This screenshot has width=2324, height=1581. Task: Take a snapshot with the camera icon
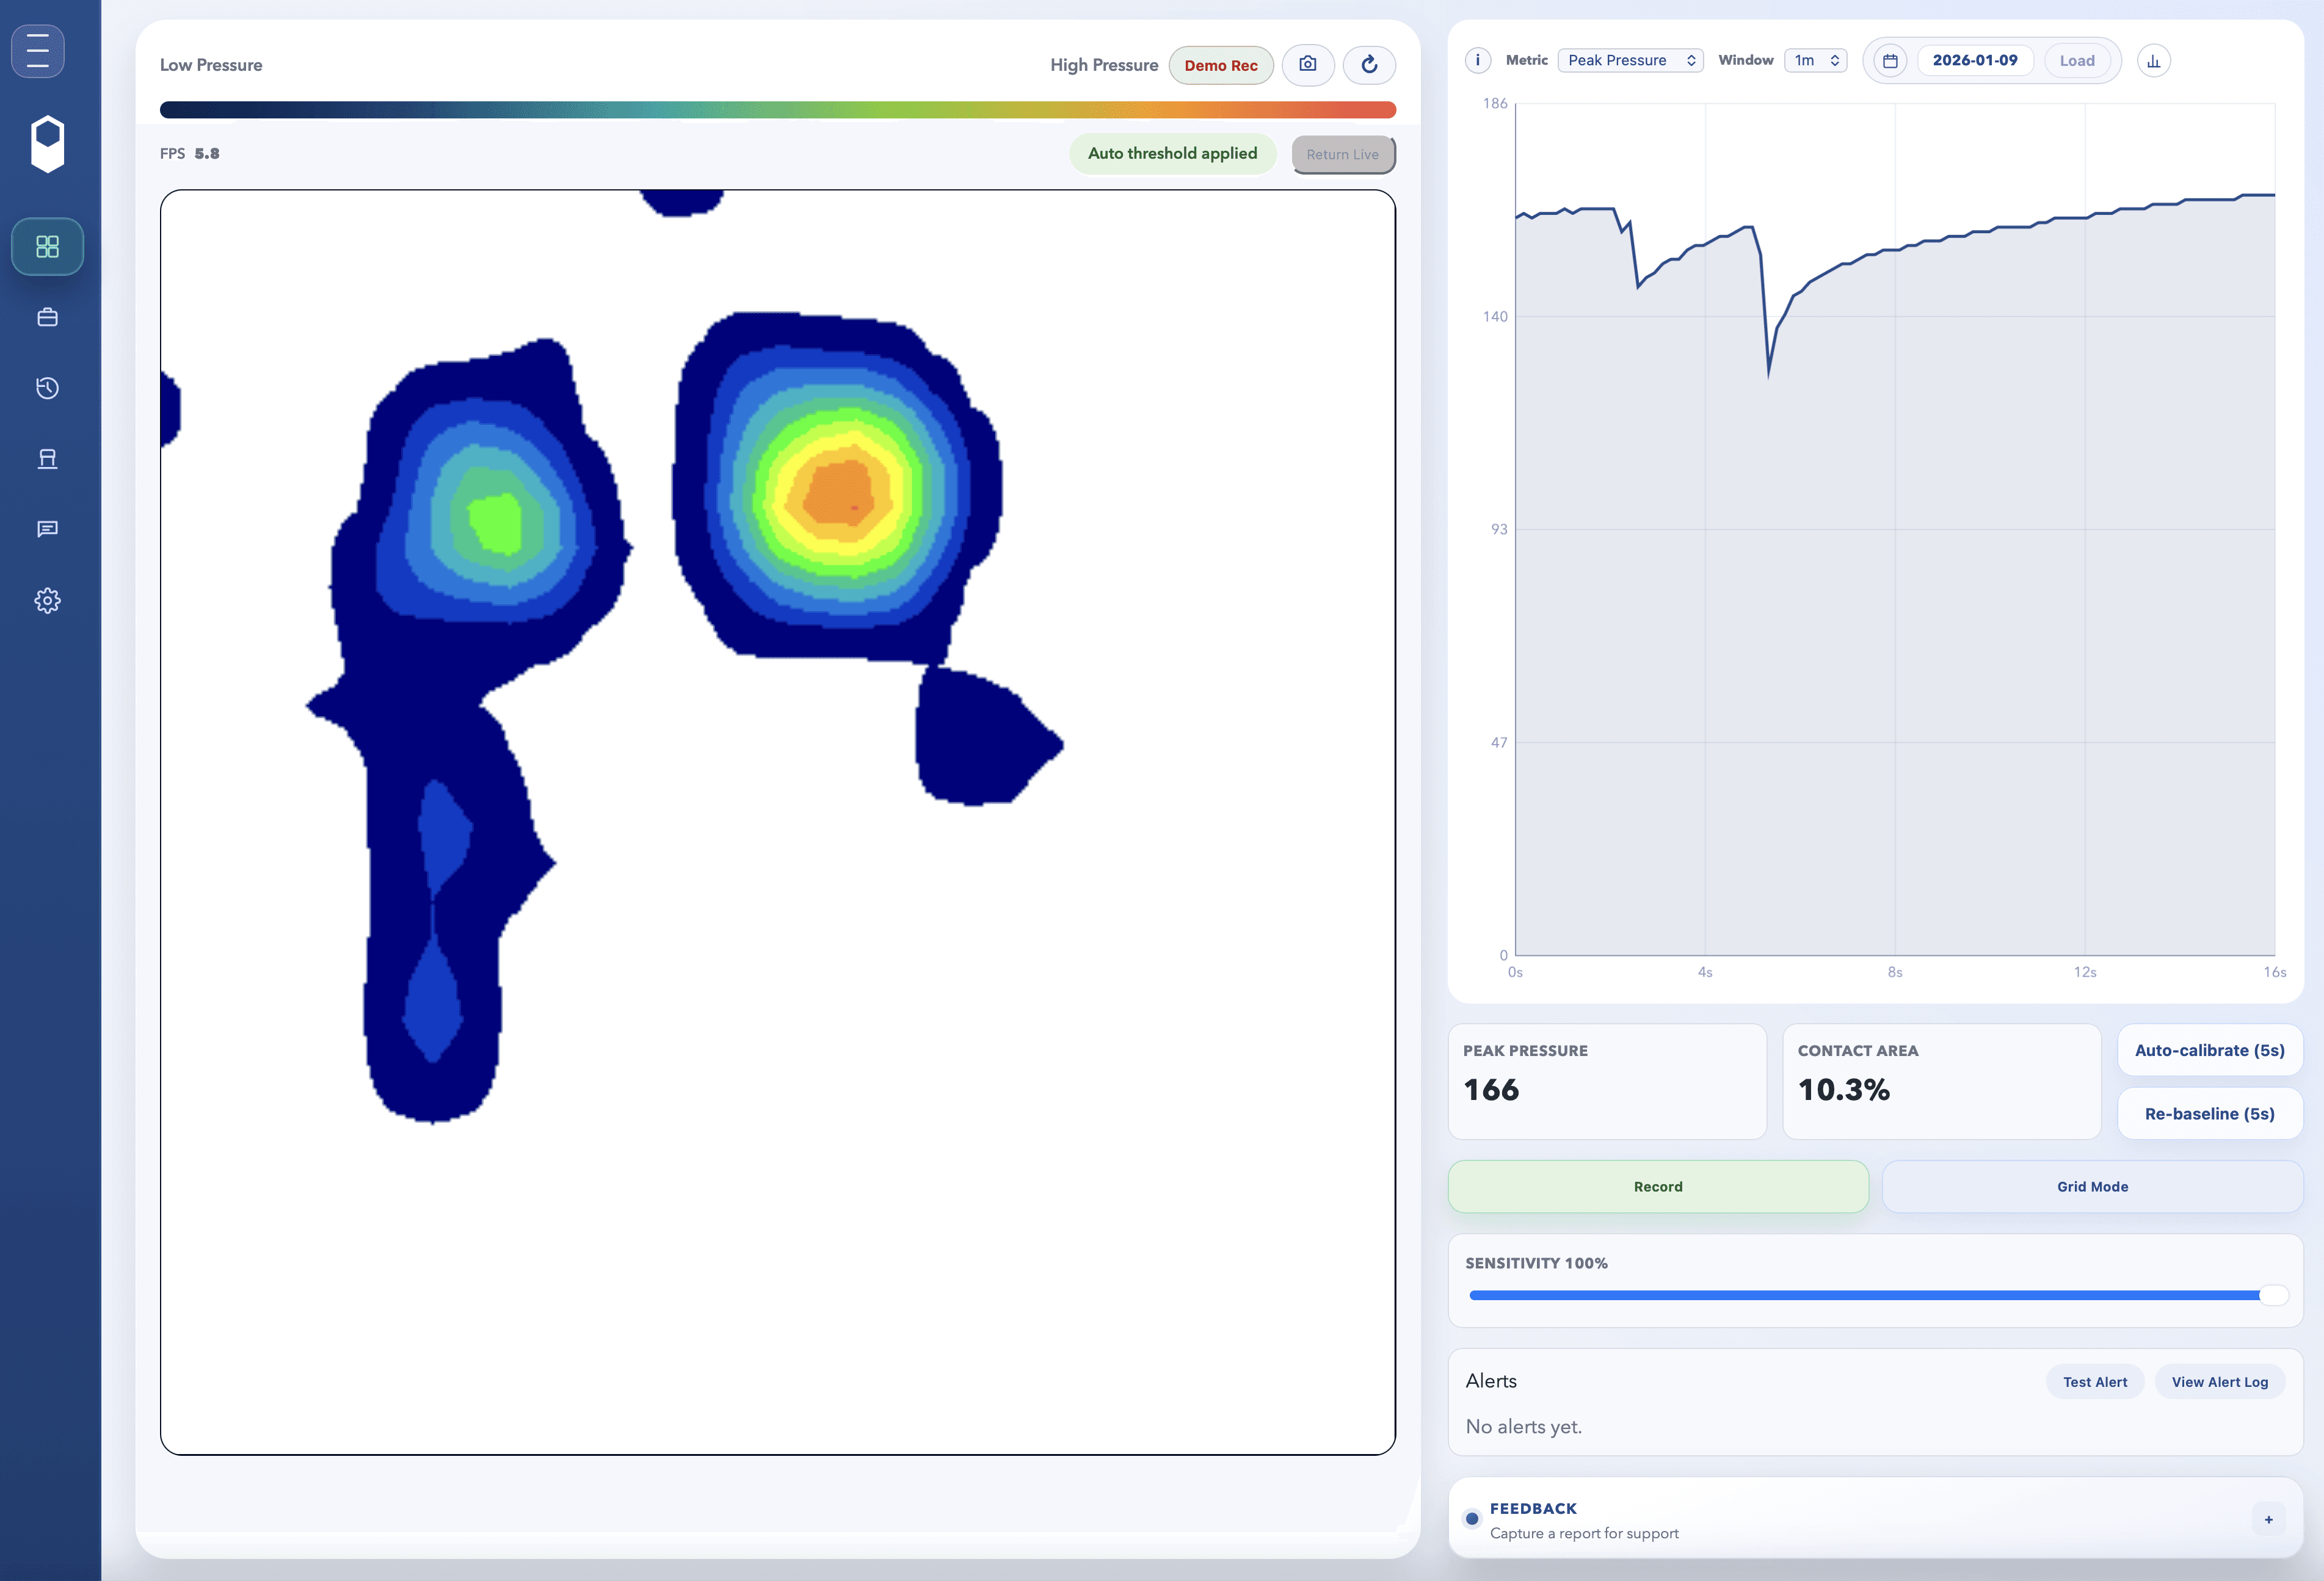(1307, 65)
